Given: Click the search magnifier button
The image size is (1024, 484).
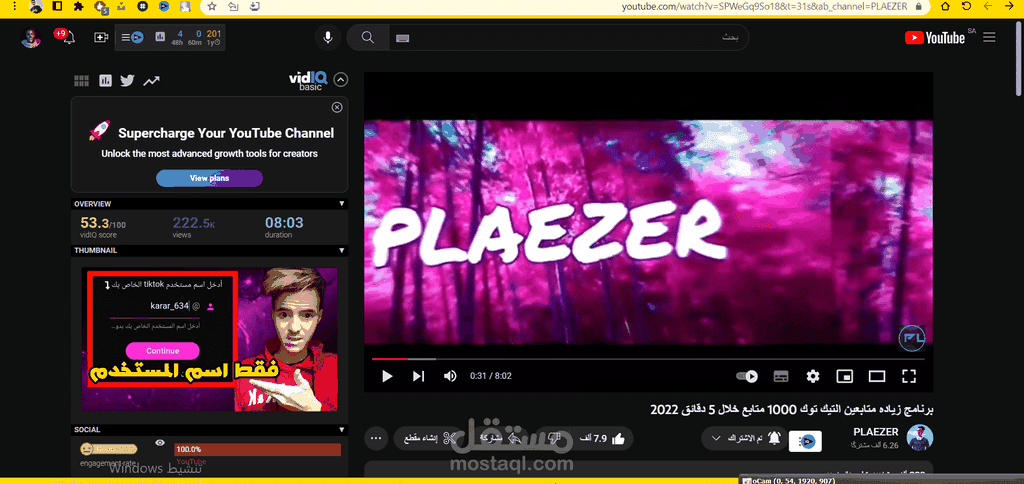Looking at the screenshot, I should (368, 38).
